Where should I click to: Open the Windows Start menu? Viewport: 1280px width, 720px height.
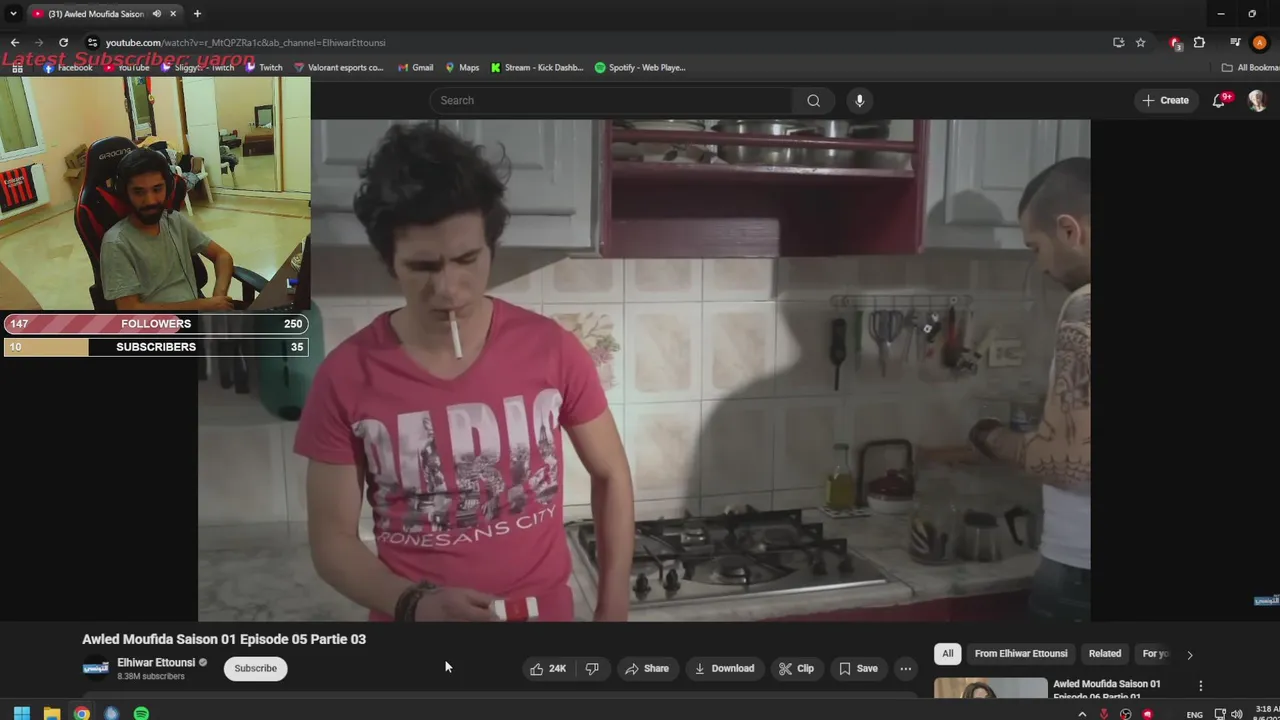coord(21,713)
